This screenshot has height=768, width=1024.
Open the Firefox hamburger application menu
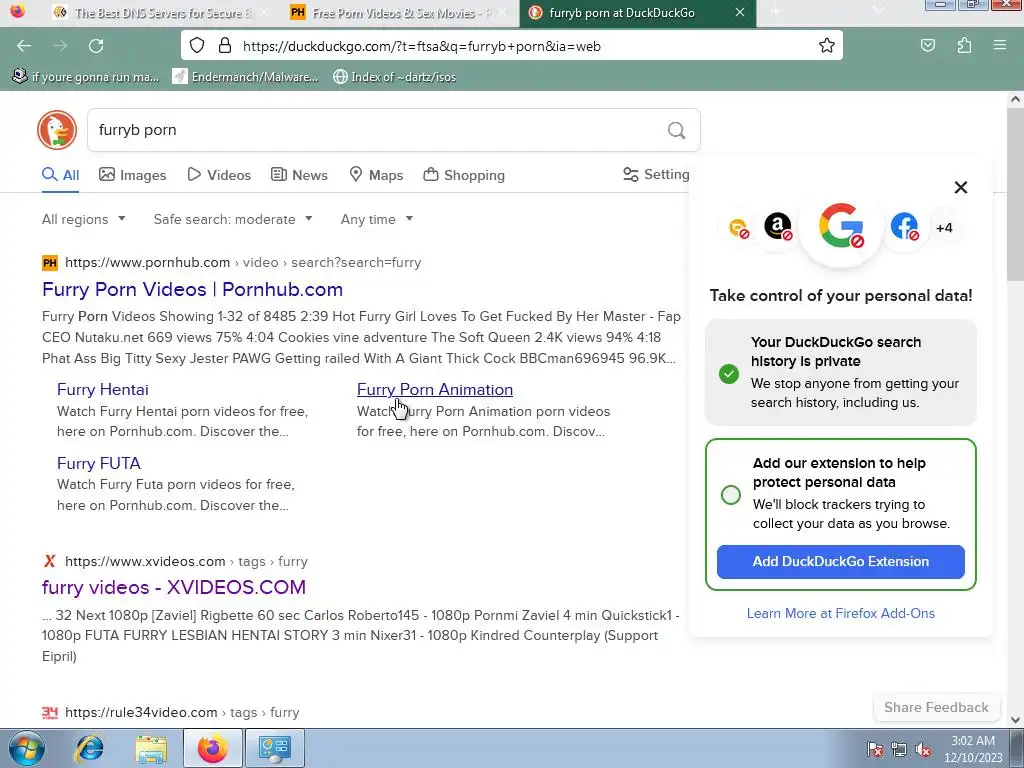[1000, 46]
